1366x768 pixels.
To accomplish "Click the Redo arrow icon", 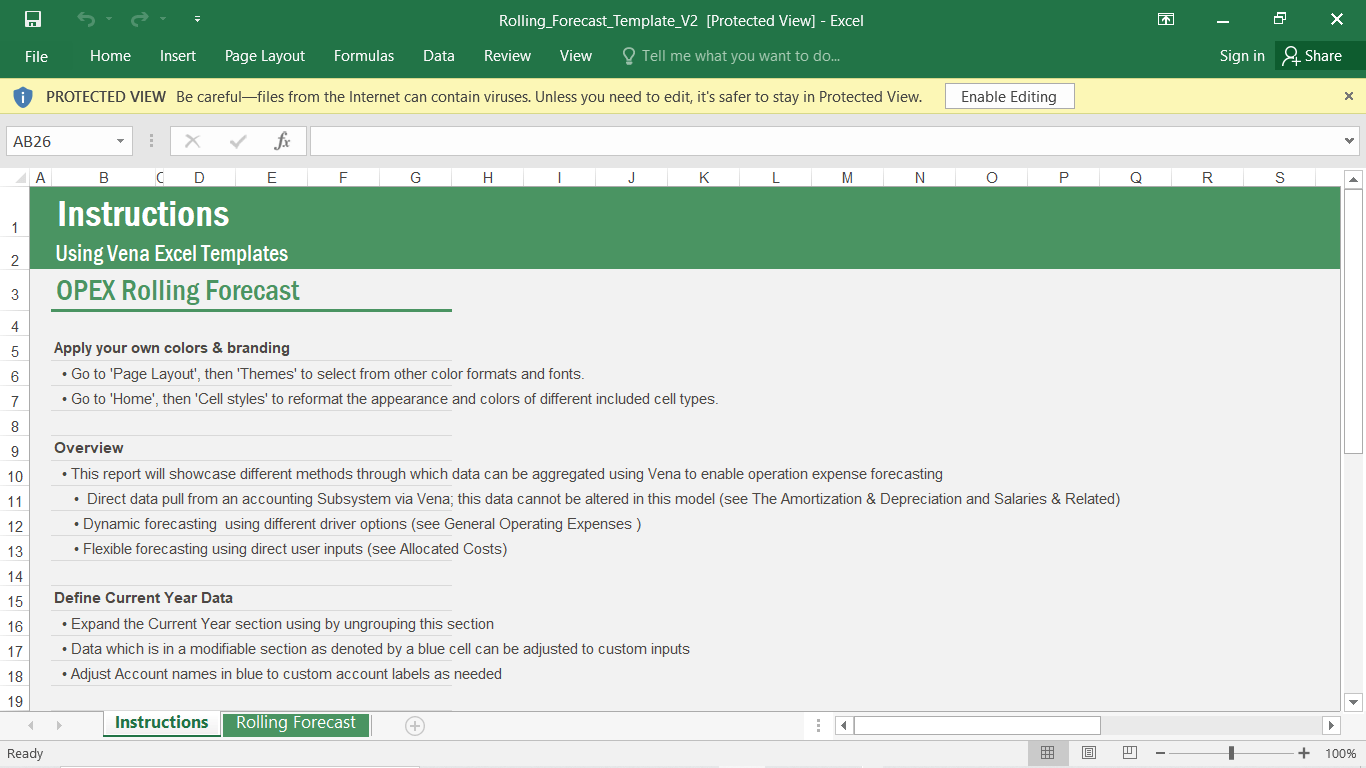I will pos(139,19).
